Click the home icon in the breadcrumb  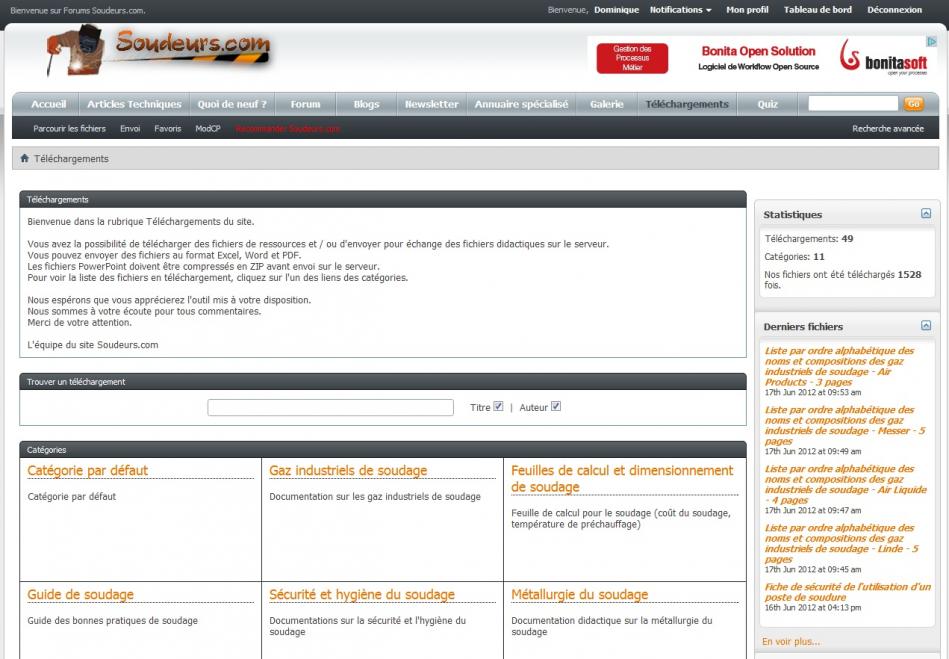(x=25, y=159)
